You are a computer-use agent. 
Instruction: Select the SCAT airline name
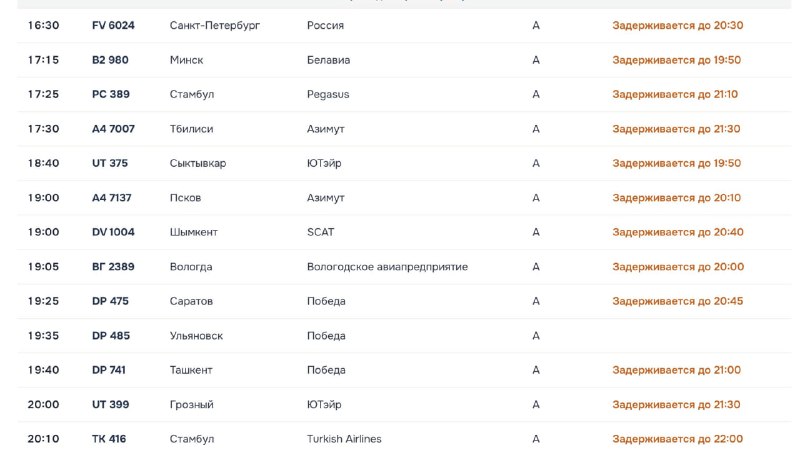coord(320,232)
